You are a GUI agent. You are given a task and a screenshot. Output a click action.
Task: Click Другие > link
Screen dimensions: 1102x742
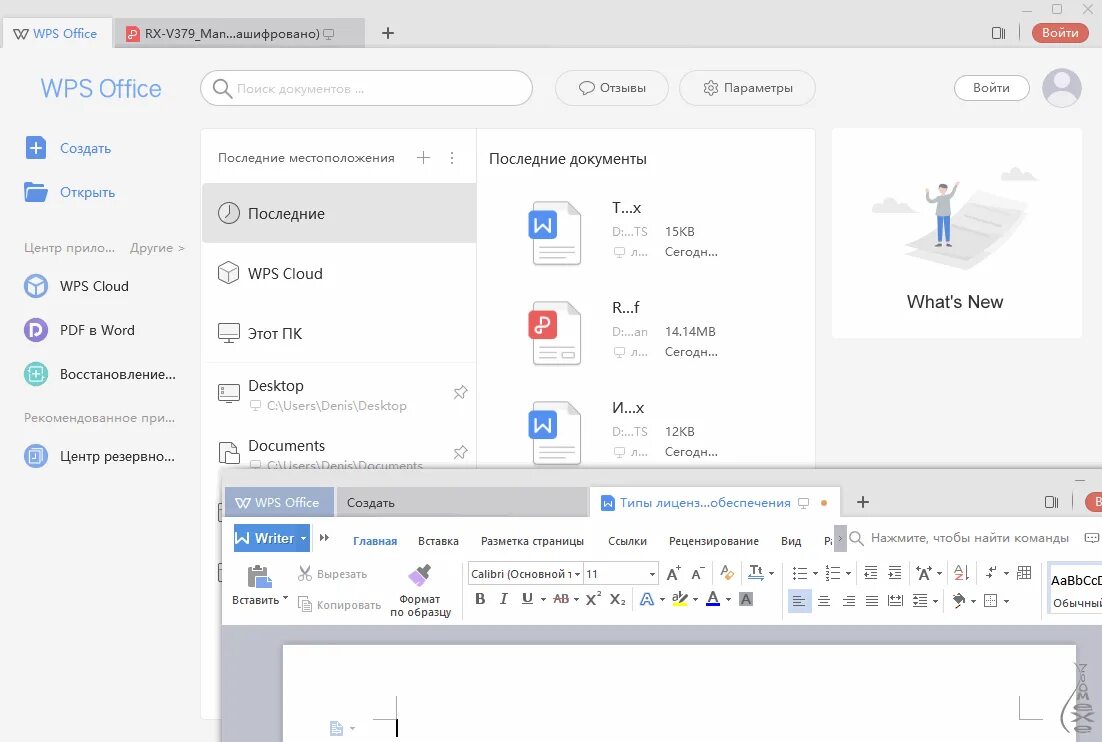(x=157, y=247)
